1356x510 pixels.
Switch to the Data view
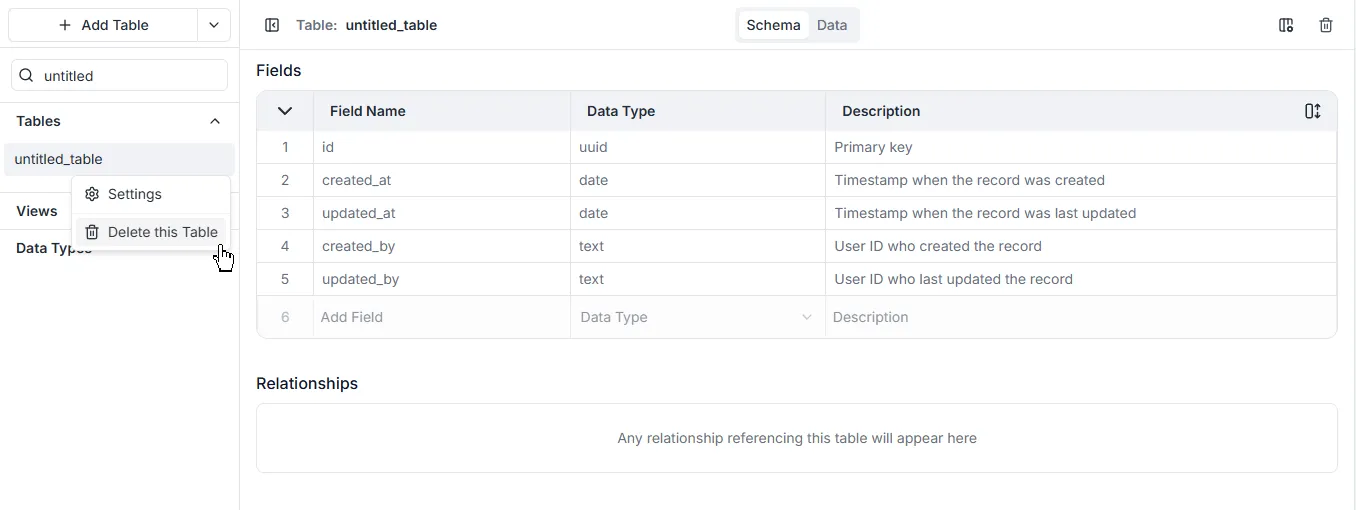(832, 25)
